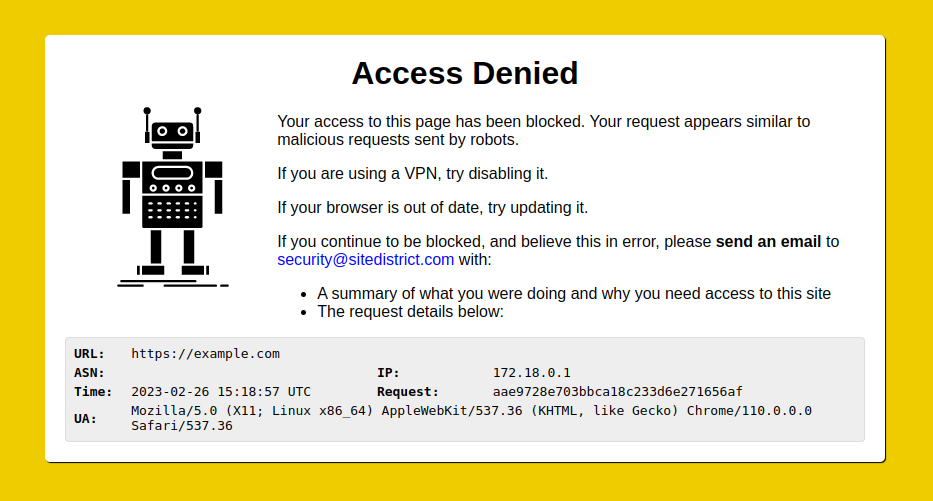Click the "URL:" field label
Viewport: 933px width, 501px height.
point(89,354)
